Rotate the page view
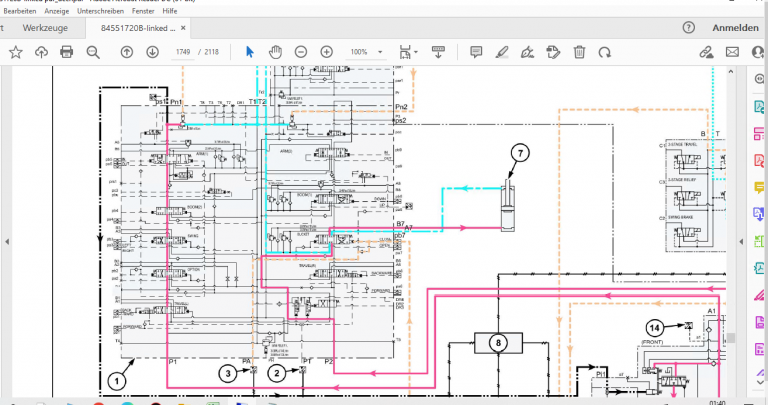This screenshot has width=768, height=405. click(604, 52)
